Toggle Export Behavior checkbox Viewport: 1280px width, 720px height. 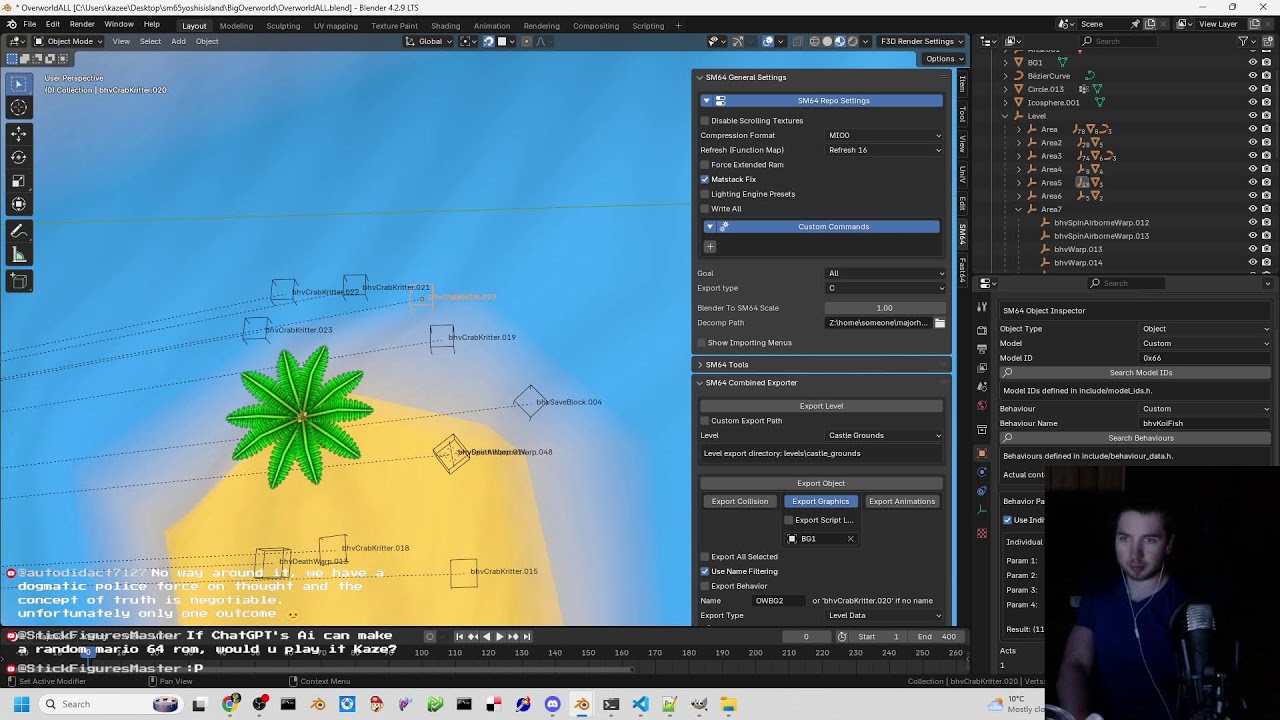pos(705,586)
